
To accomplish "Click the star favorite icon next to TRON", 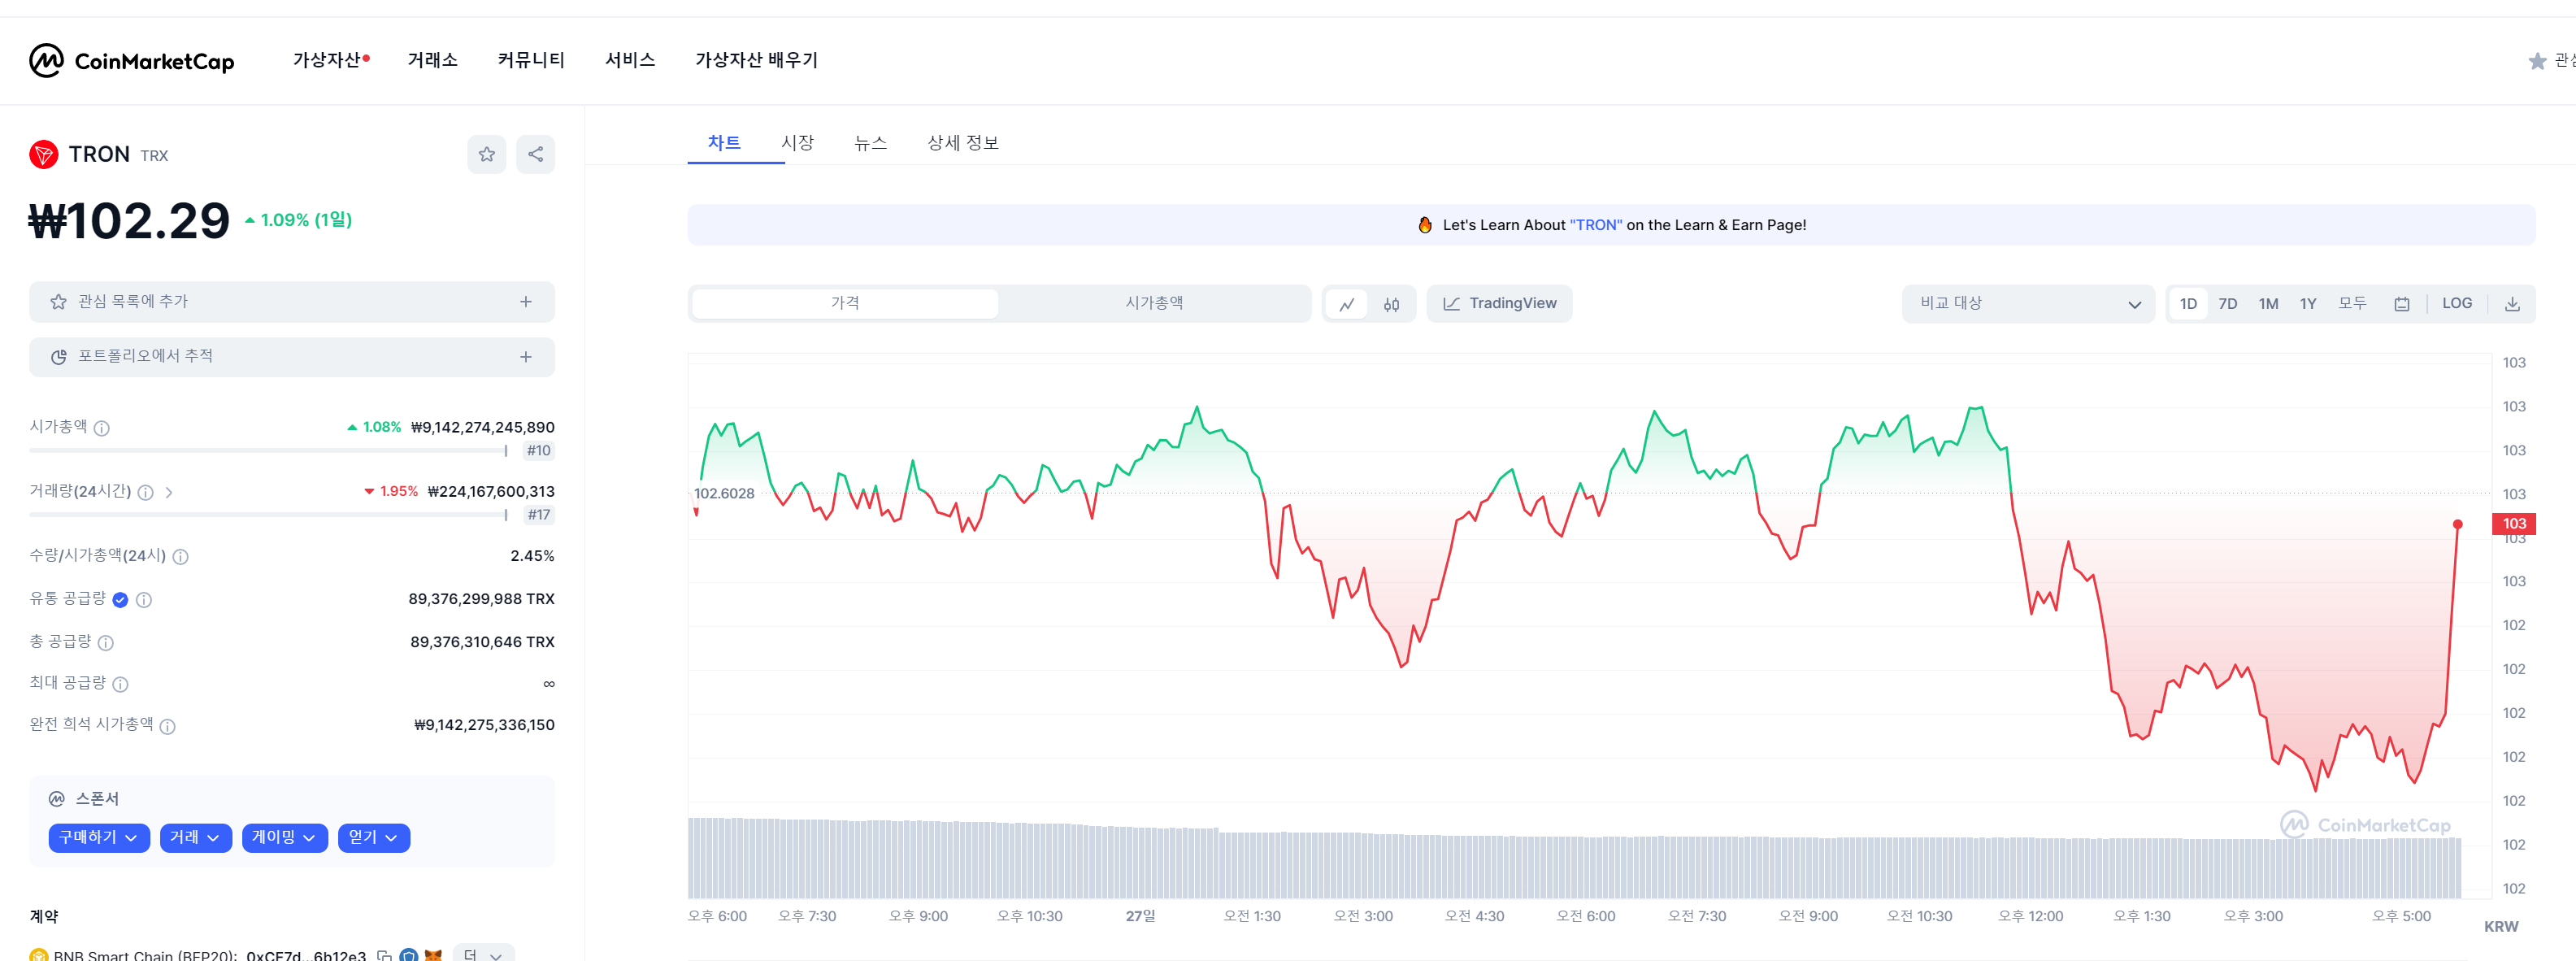I will point(486,154).
